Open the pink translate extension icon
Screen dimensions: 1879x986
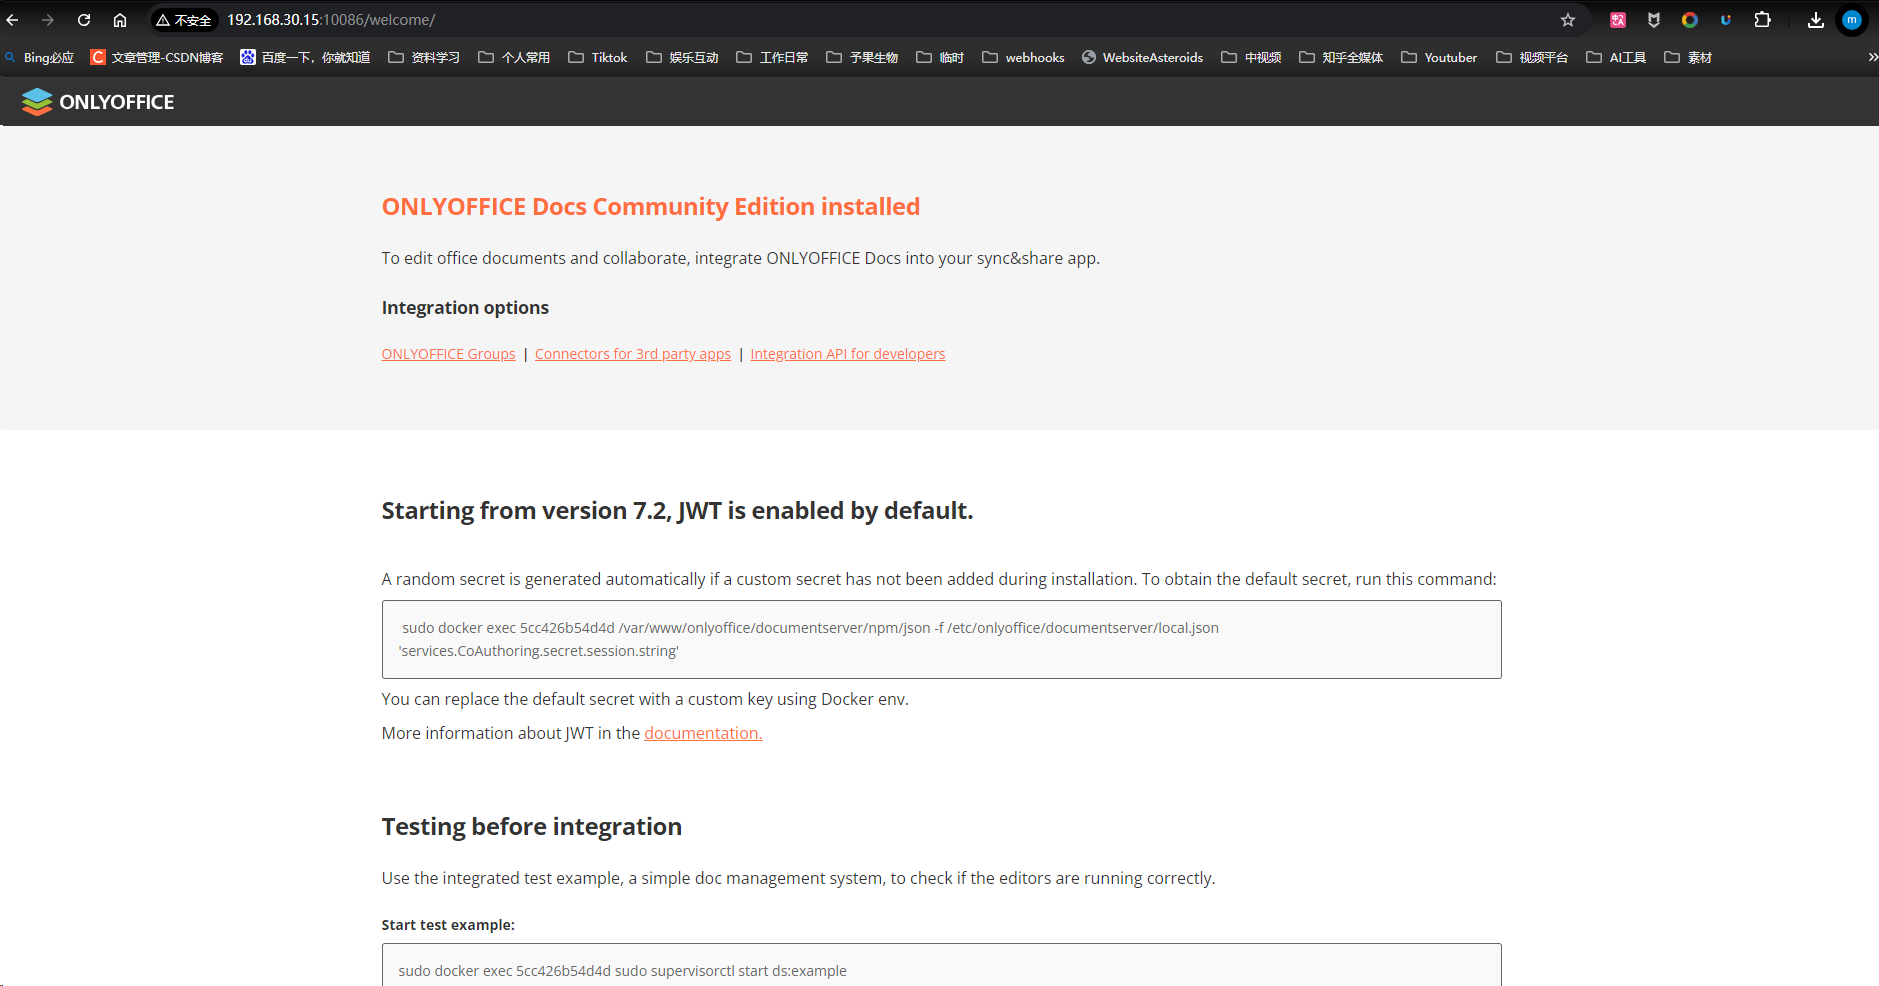(1618, 20)
